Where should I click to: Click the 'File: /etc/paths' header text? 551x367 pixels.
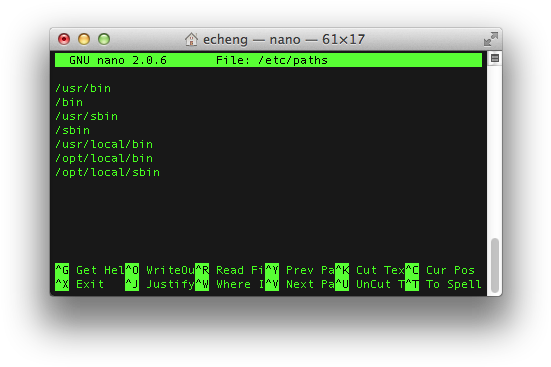point(272,60)
